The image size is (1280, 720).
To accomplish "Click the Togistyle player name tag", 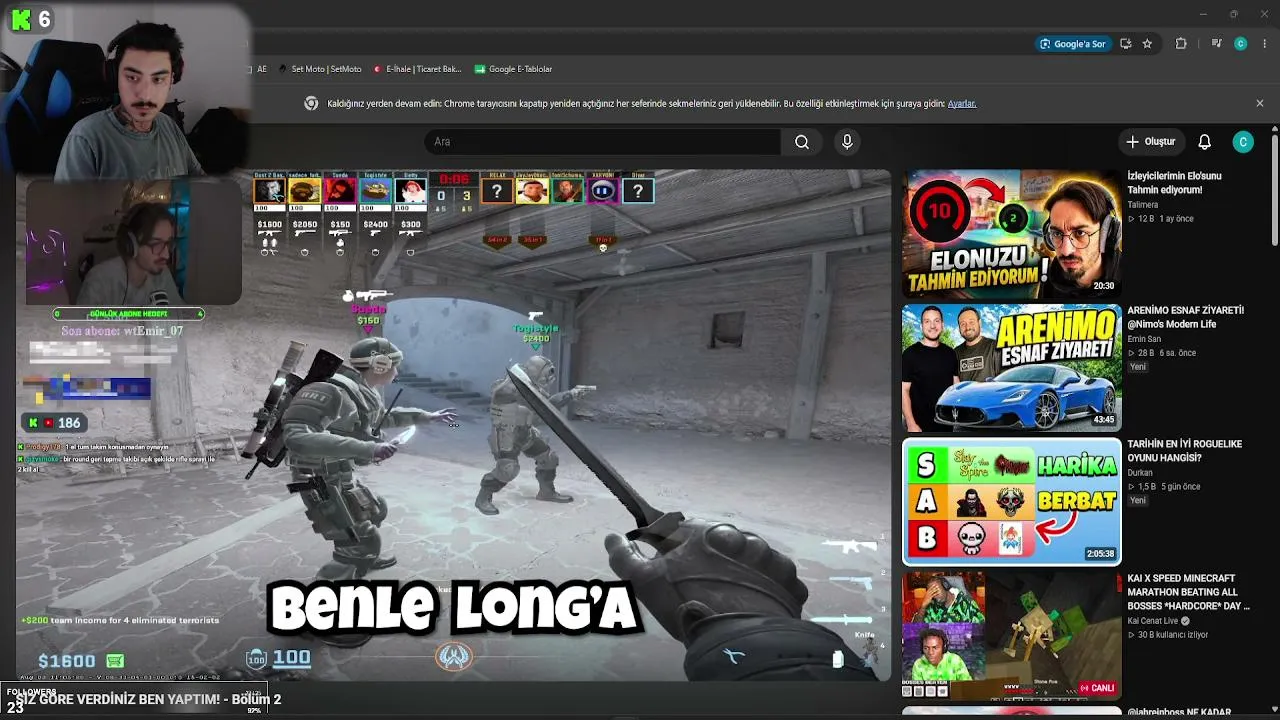I will pyautogui.click(x=536, y=328).
